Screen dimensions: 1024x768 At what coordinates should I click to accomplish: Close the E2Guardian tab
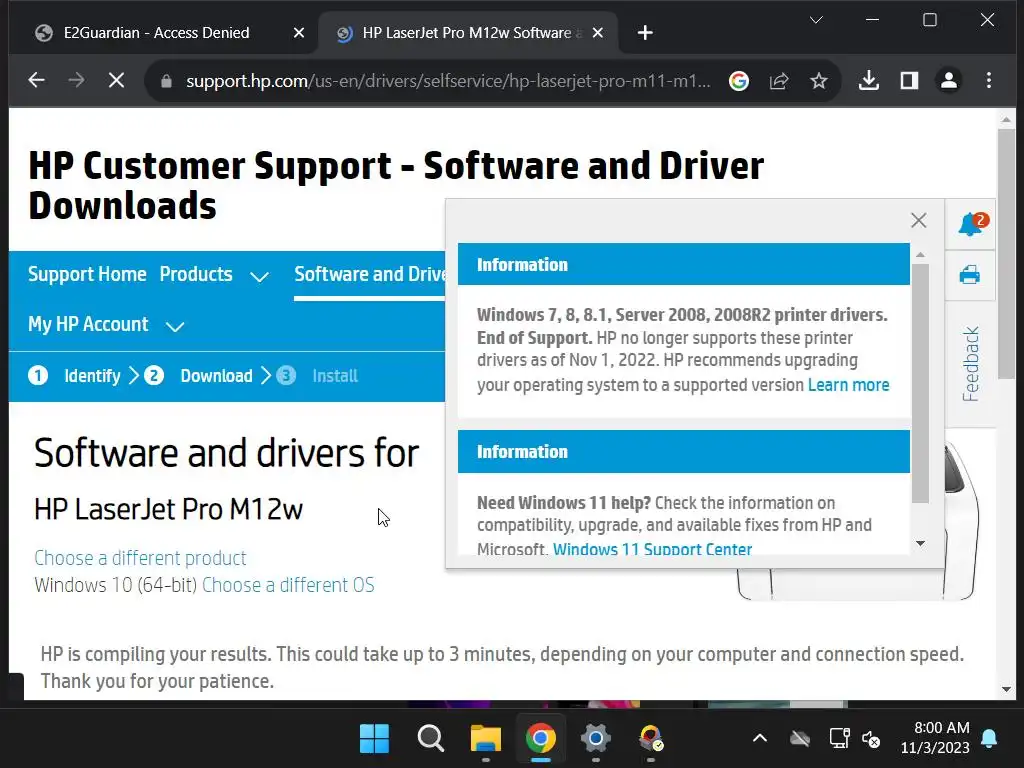(x=298, y=33)
